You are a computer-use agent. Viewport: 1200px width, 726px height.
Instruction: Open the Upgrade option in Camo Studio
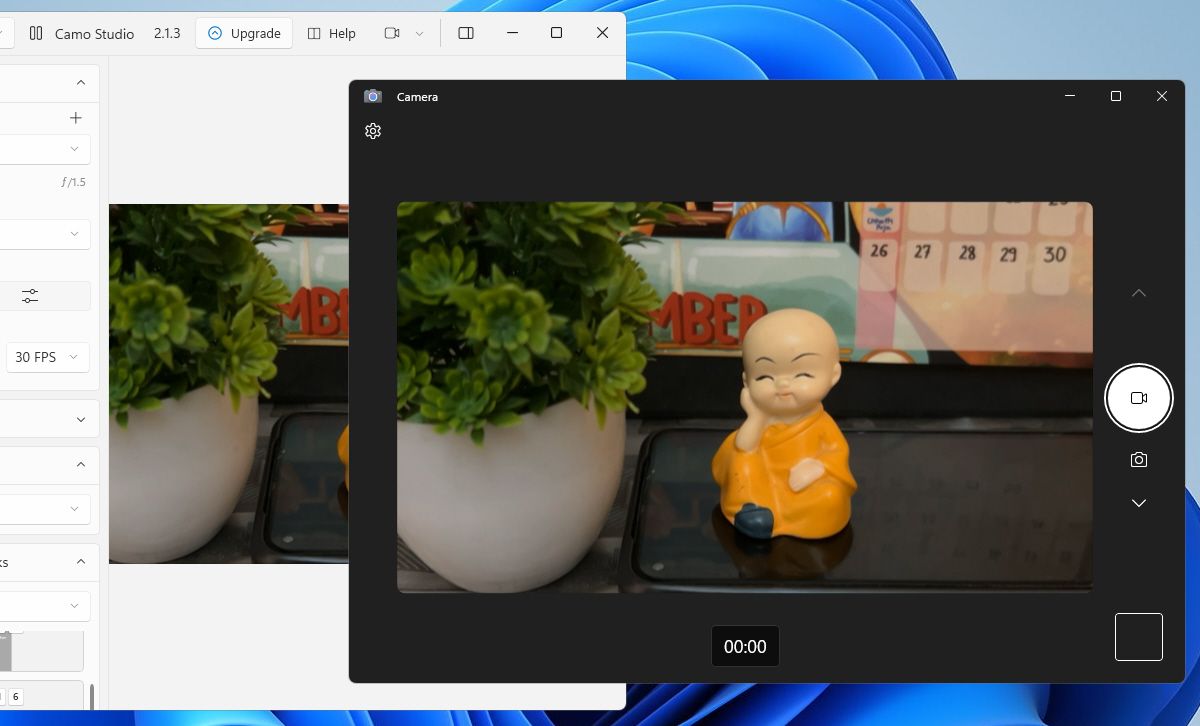pos(243,33)
